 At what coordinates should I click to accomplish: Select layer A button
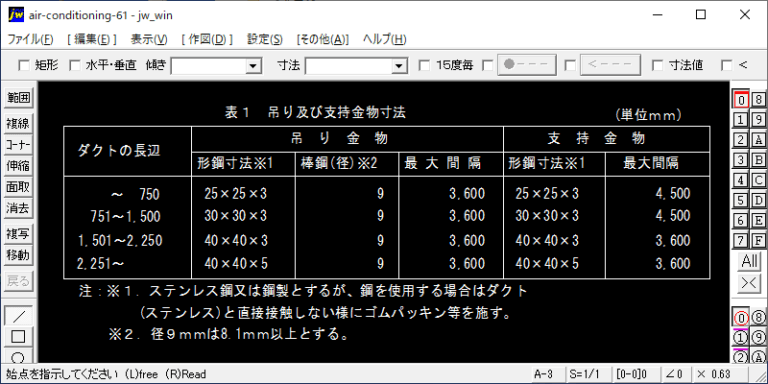click(758, 140)
